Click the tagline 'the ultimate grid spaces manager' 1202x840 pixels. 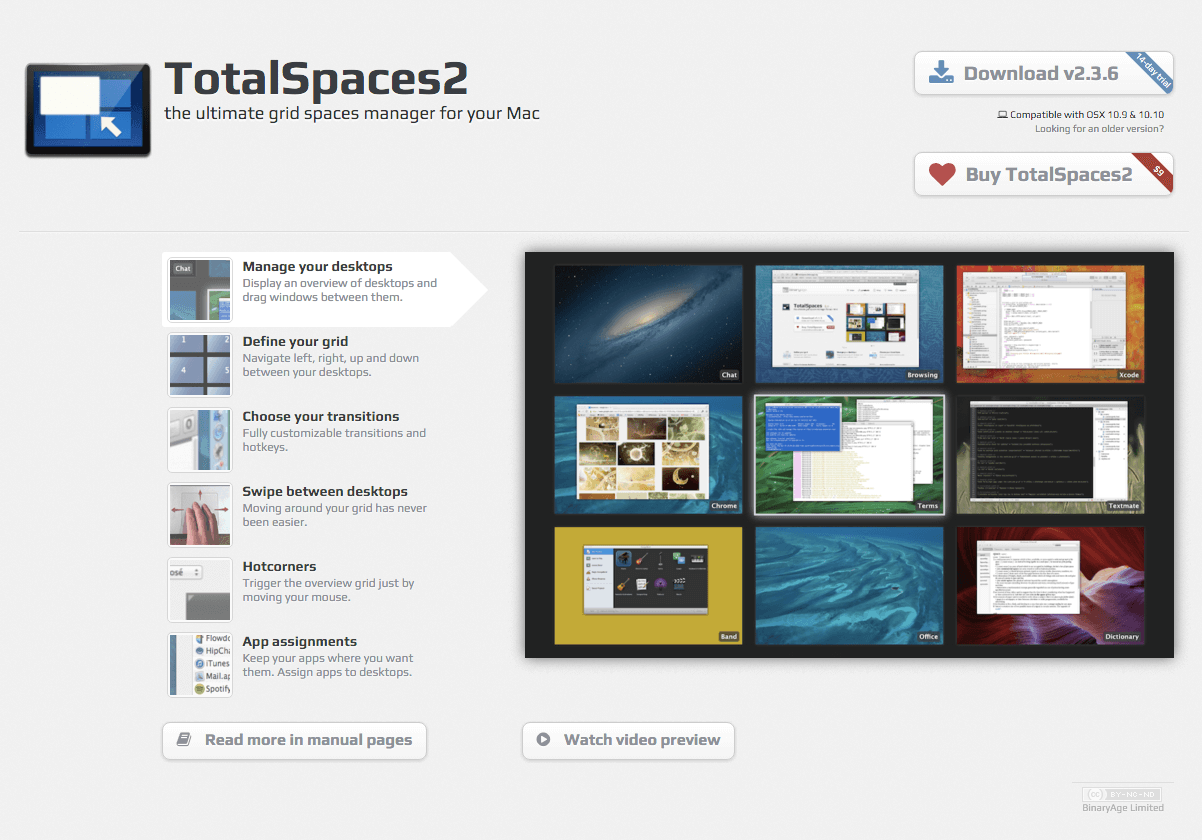(352, 114)
